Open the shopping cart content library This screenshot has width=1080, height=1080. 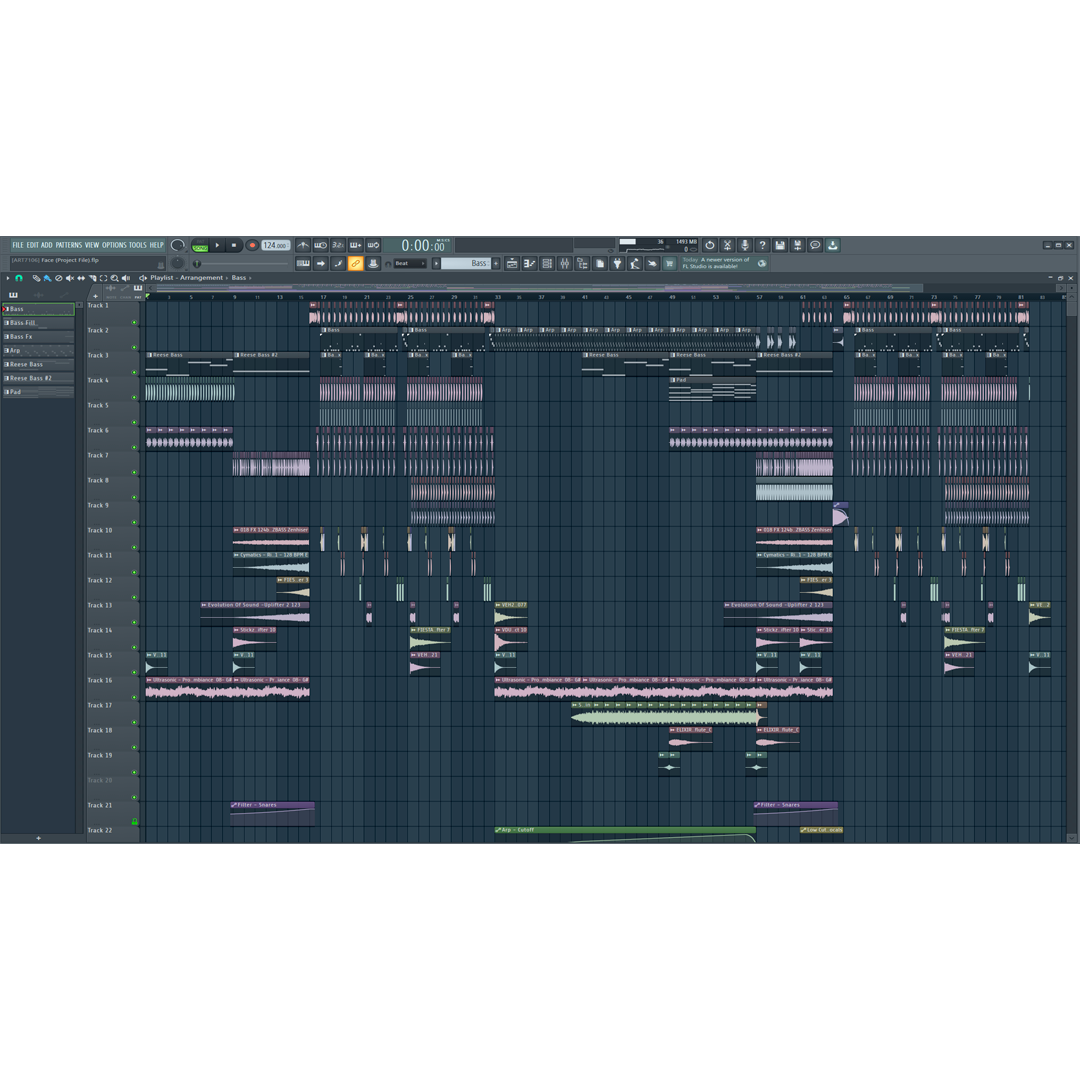pos(669,263)
